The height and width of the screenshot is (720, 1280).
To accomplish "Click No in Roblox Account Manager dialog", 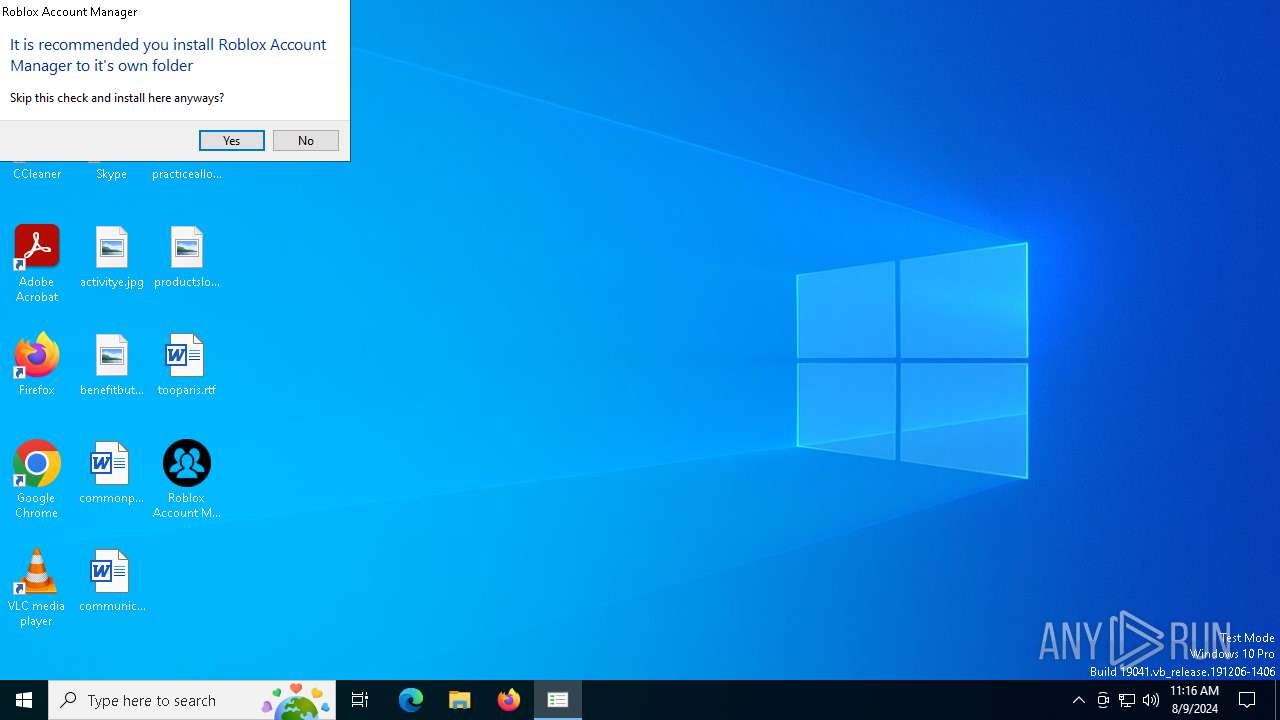I will tap(306, 140).
